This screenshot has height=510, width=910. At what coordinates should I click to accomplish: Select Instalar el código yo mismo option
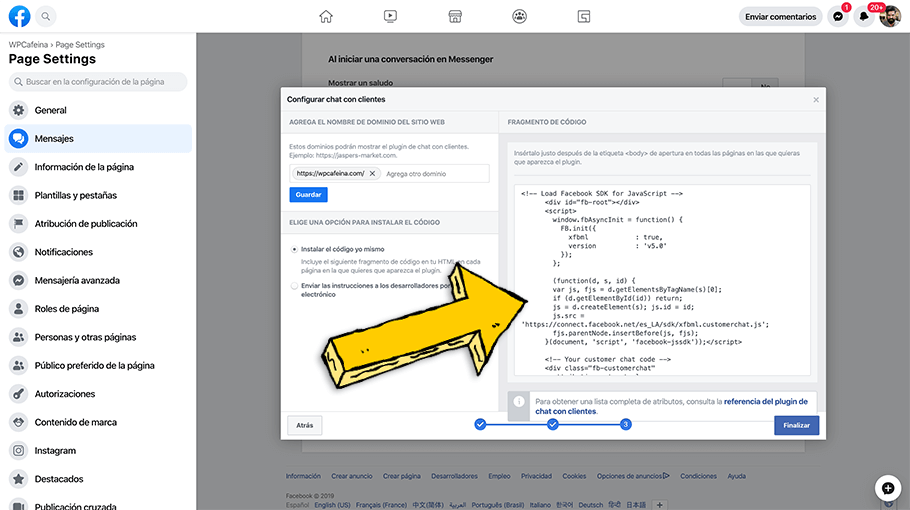click(294, 249)
